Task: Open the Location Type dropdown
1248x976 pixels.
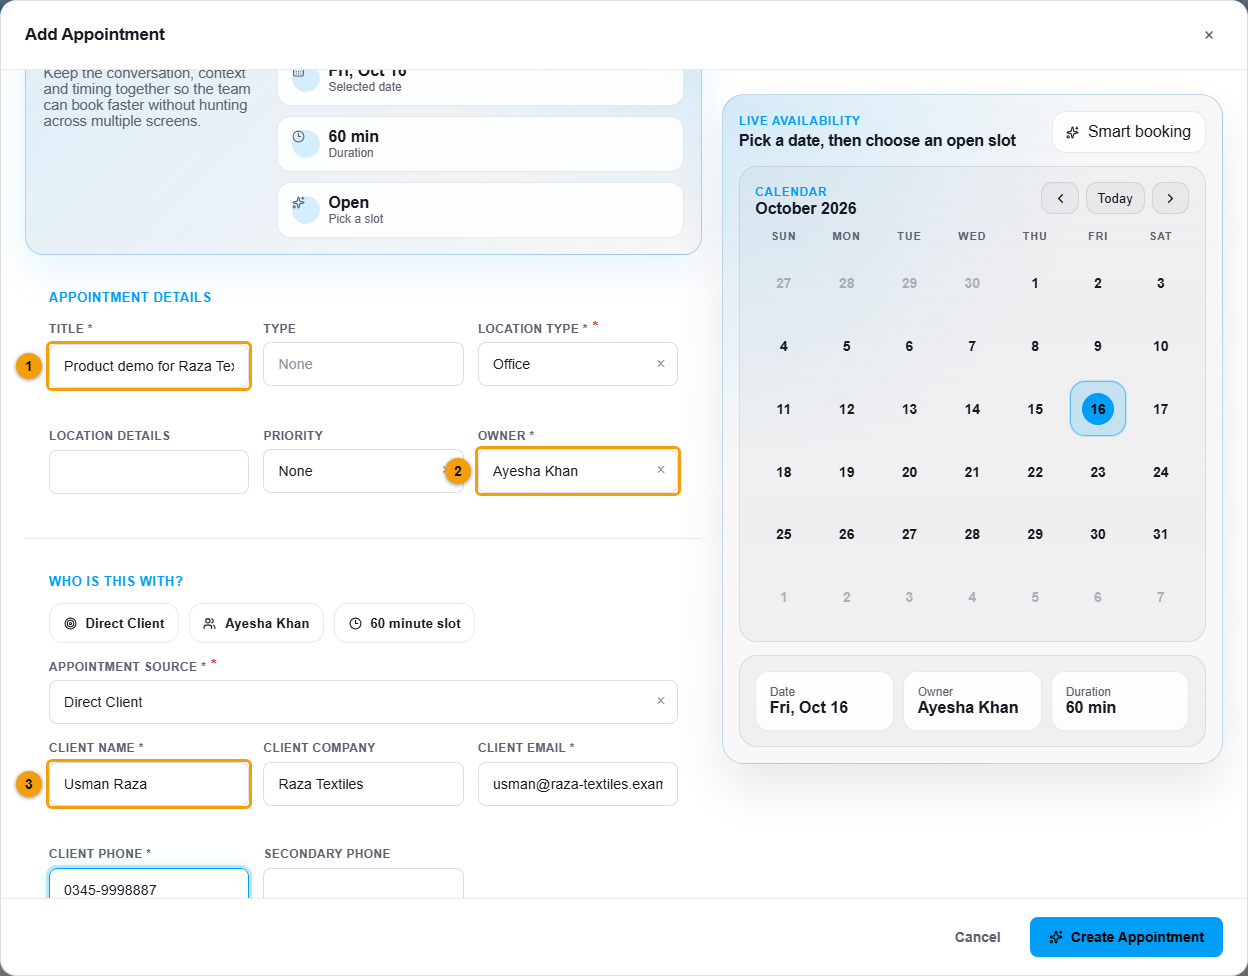Action: click(578, 364)
